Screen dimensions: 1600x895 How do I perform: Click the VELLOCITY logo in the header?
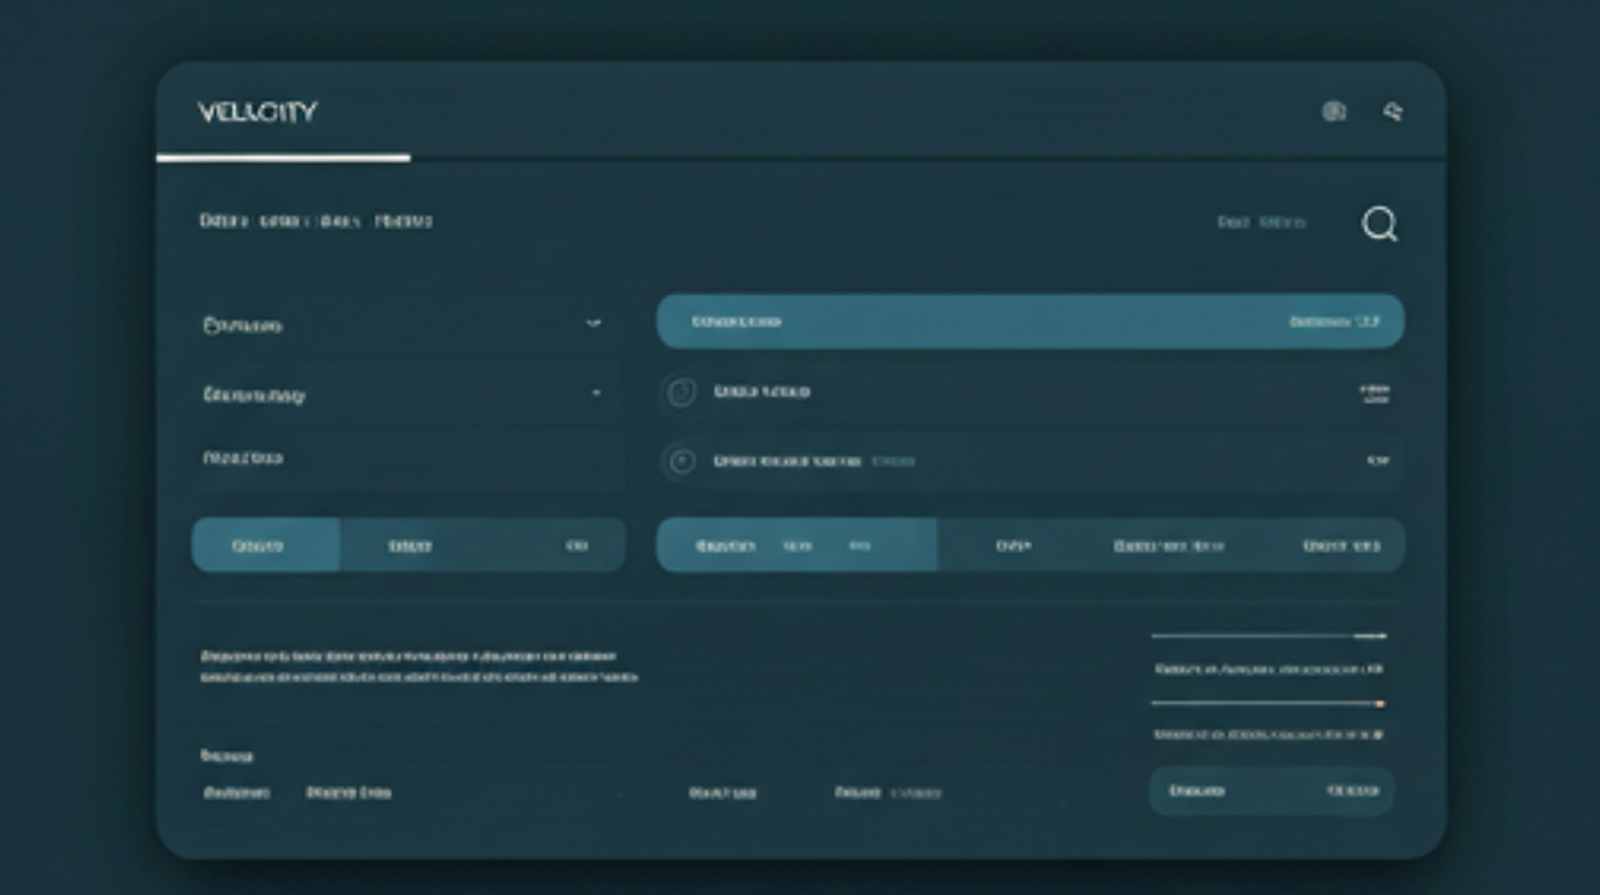tap(257, 111)
